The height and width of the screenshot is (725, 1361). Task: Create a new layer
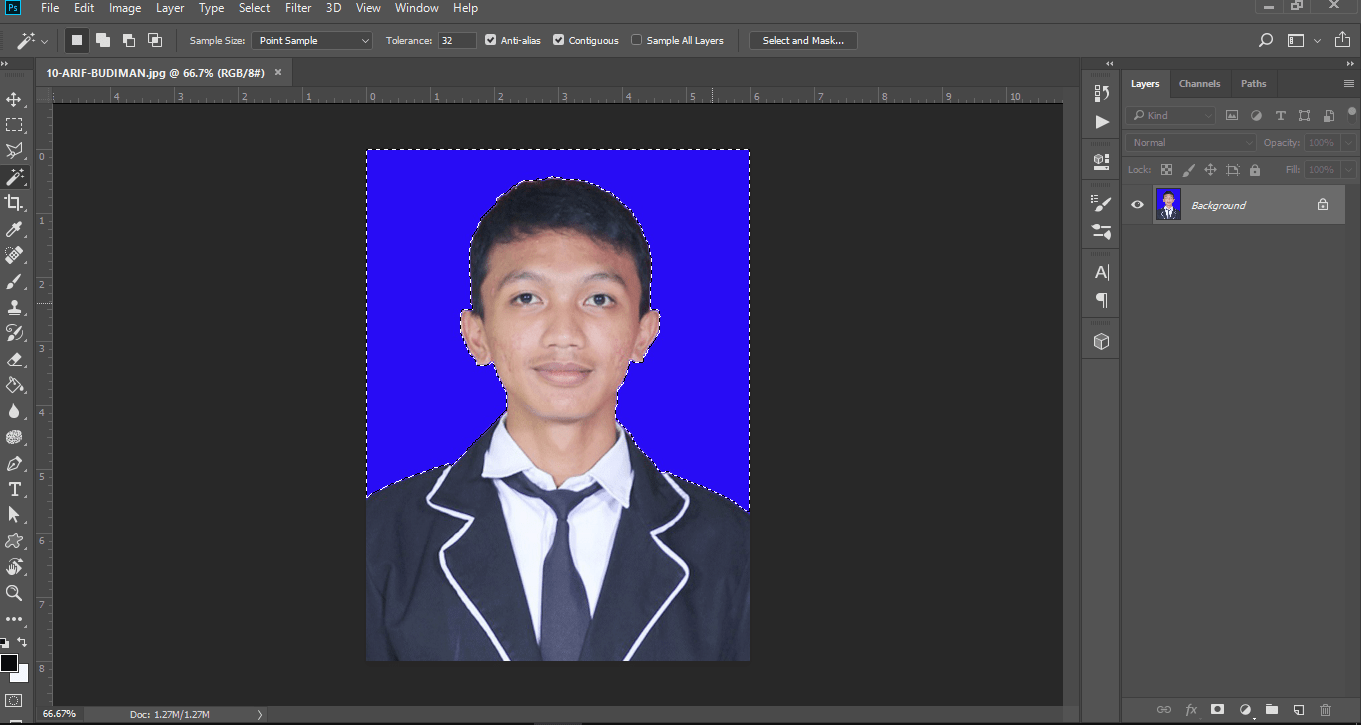pyautogui.click(x=1297, y=708)
